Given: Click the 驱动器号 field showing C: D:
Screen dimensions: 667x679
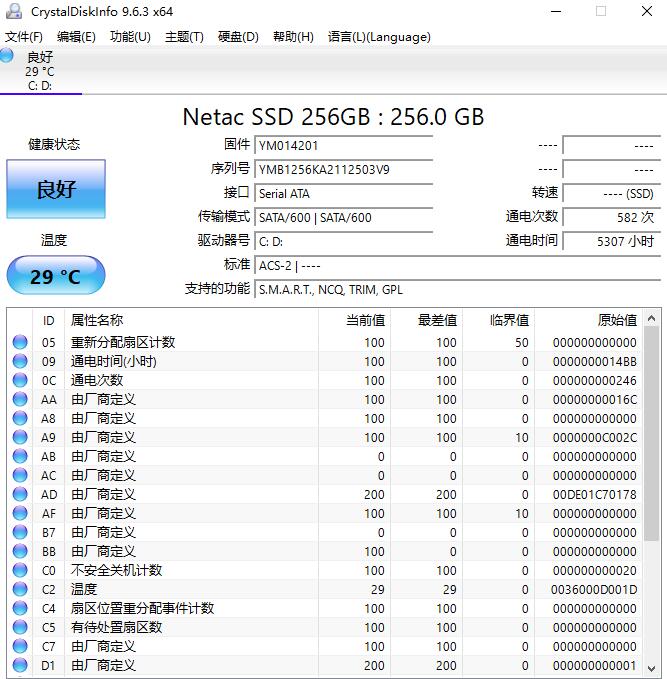Looking at the screenshot, I should click(x=344, y=242).
